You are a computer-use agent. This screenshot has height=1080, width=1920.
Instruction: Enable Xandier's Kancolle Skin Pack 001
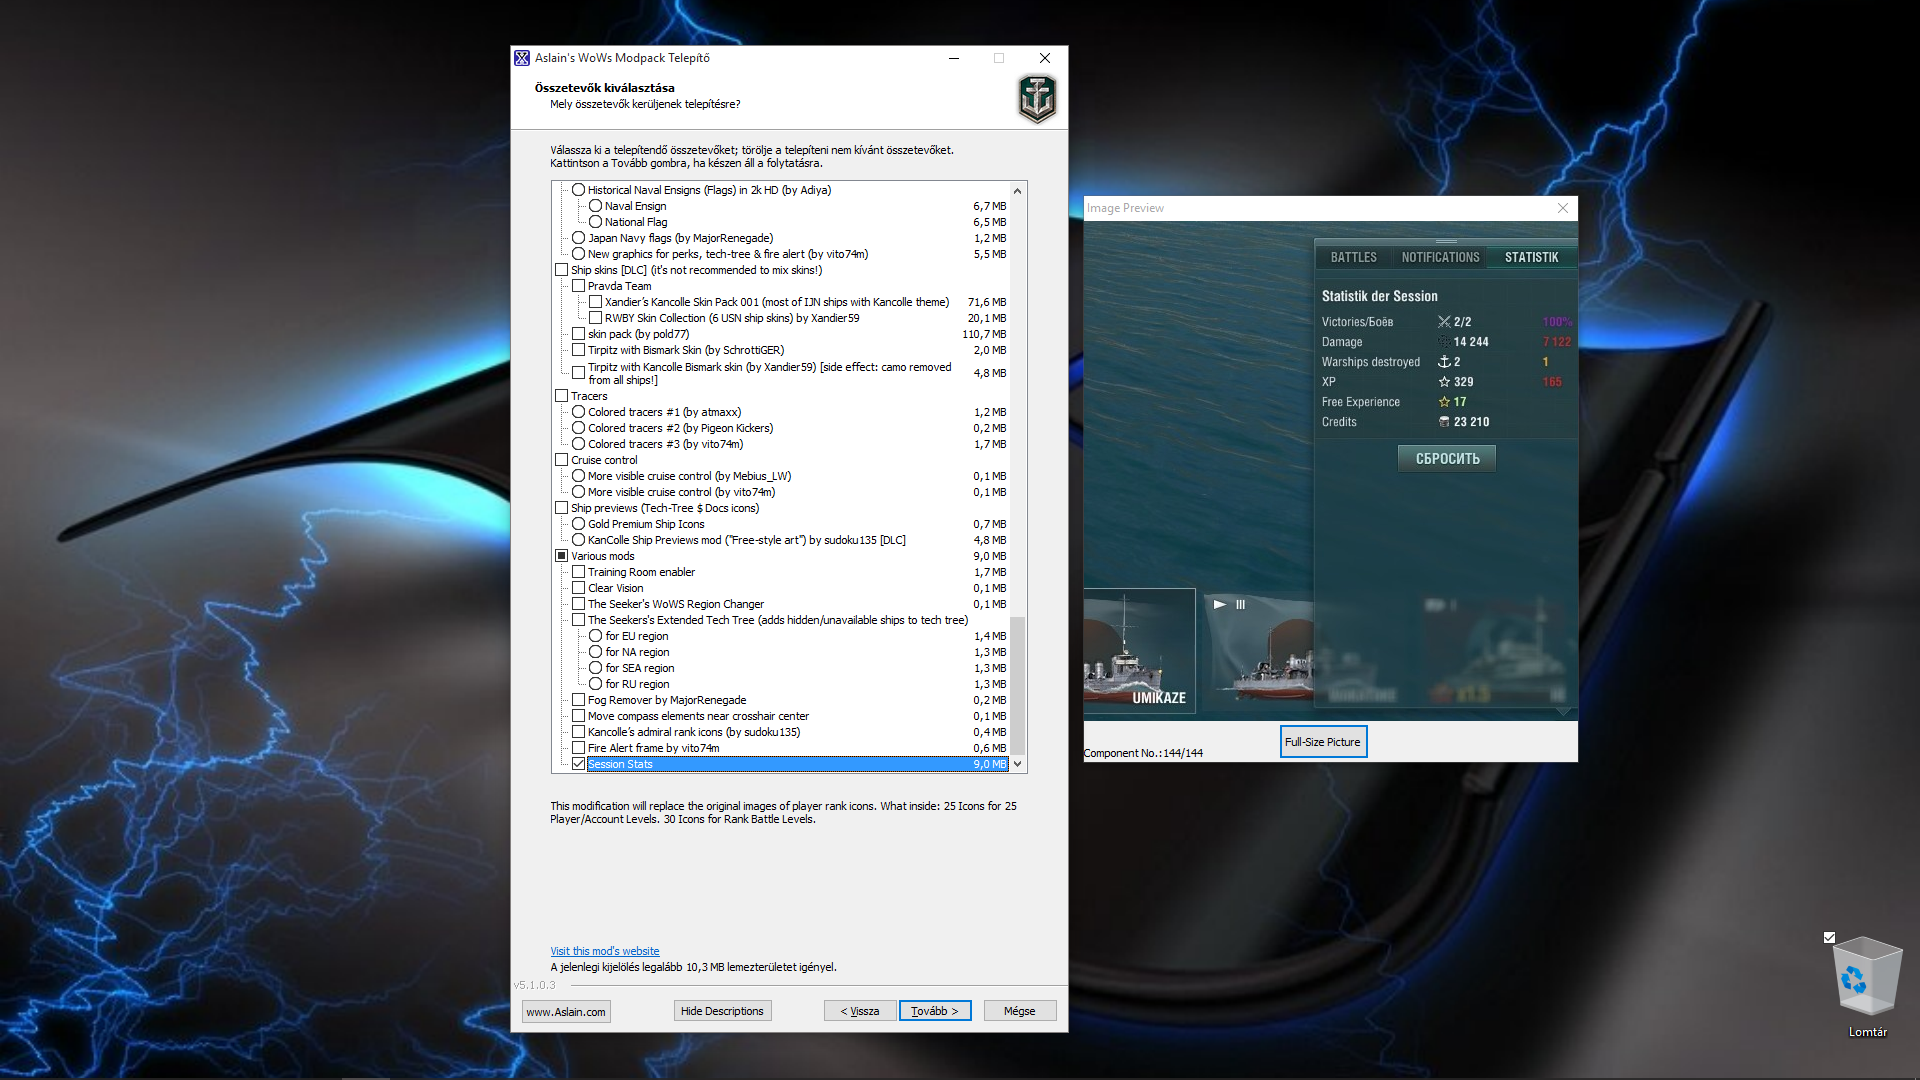coord(595,302)
